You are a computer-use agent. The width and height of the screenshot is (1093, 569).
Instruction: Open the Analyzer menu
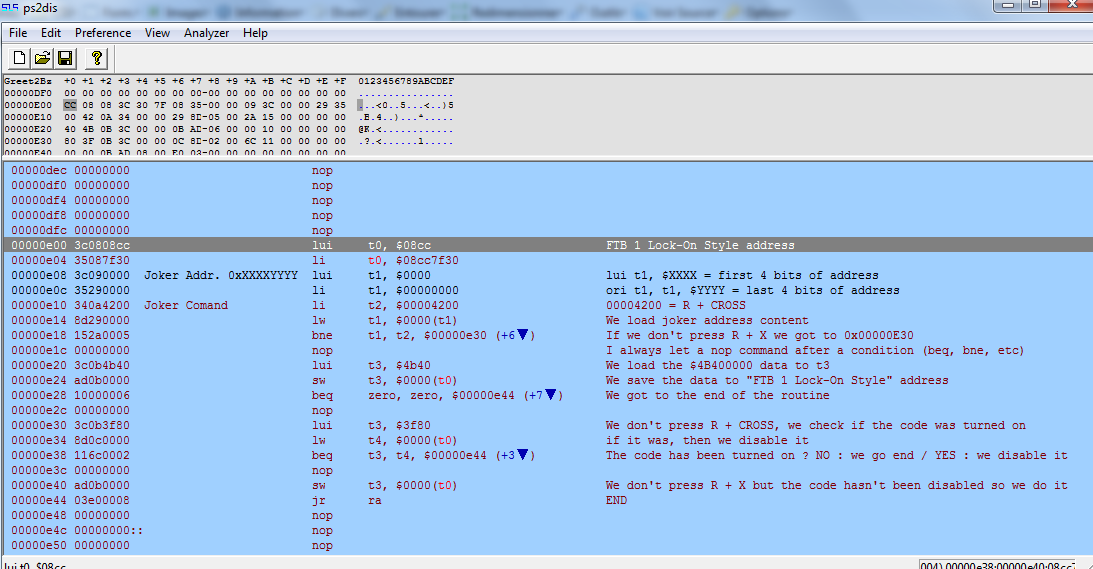pos(207,33)
